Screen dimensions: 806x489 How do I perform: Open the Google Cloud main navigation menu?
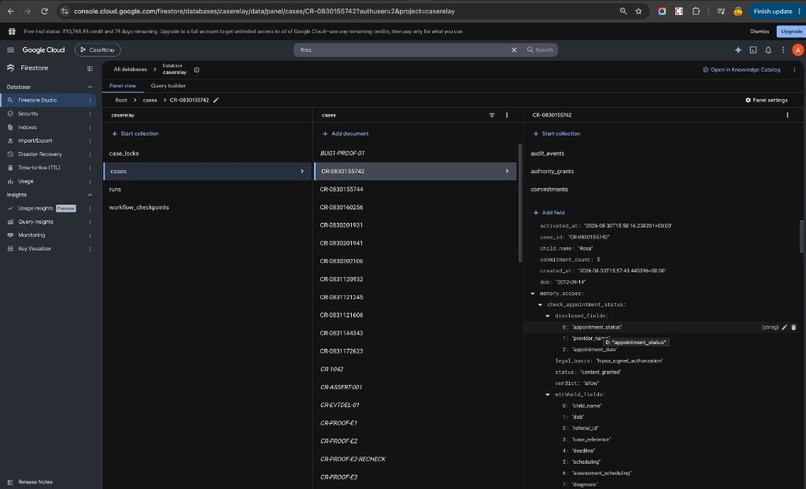coord(10,50)
